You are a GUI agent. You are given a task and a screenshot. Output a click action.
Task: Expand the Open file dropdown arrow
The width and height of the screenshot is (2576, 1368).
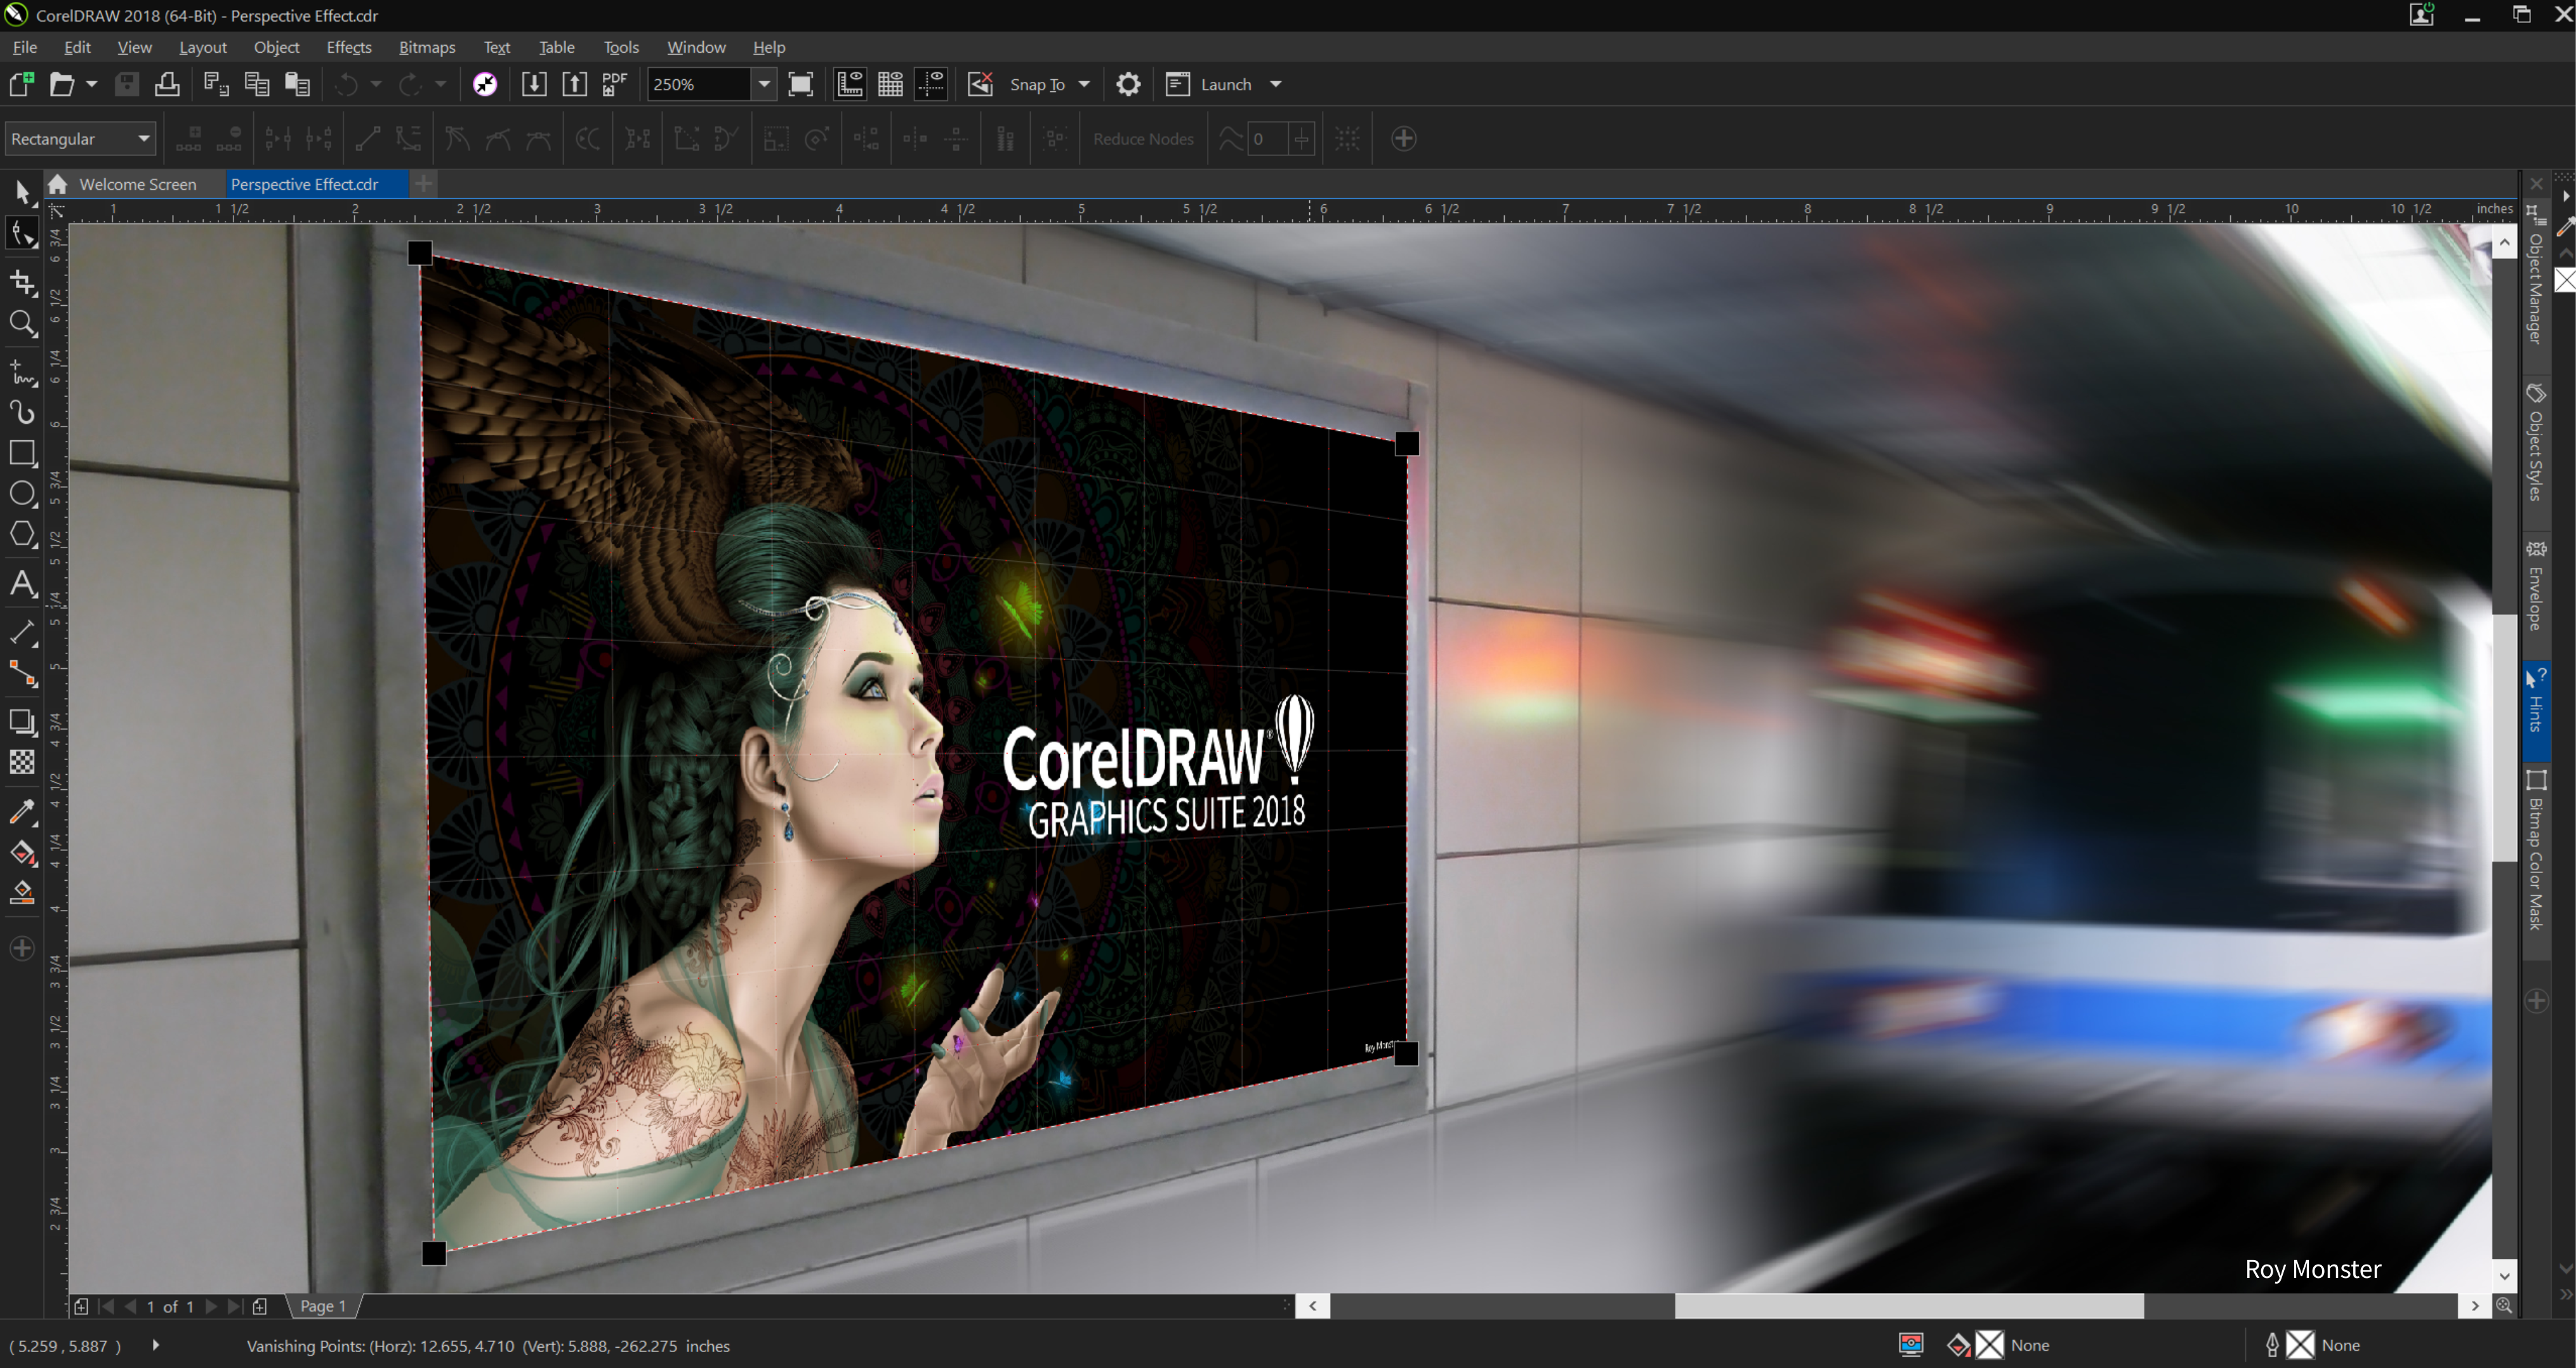point(91,84)
